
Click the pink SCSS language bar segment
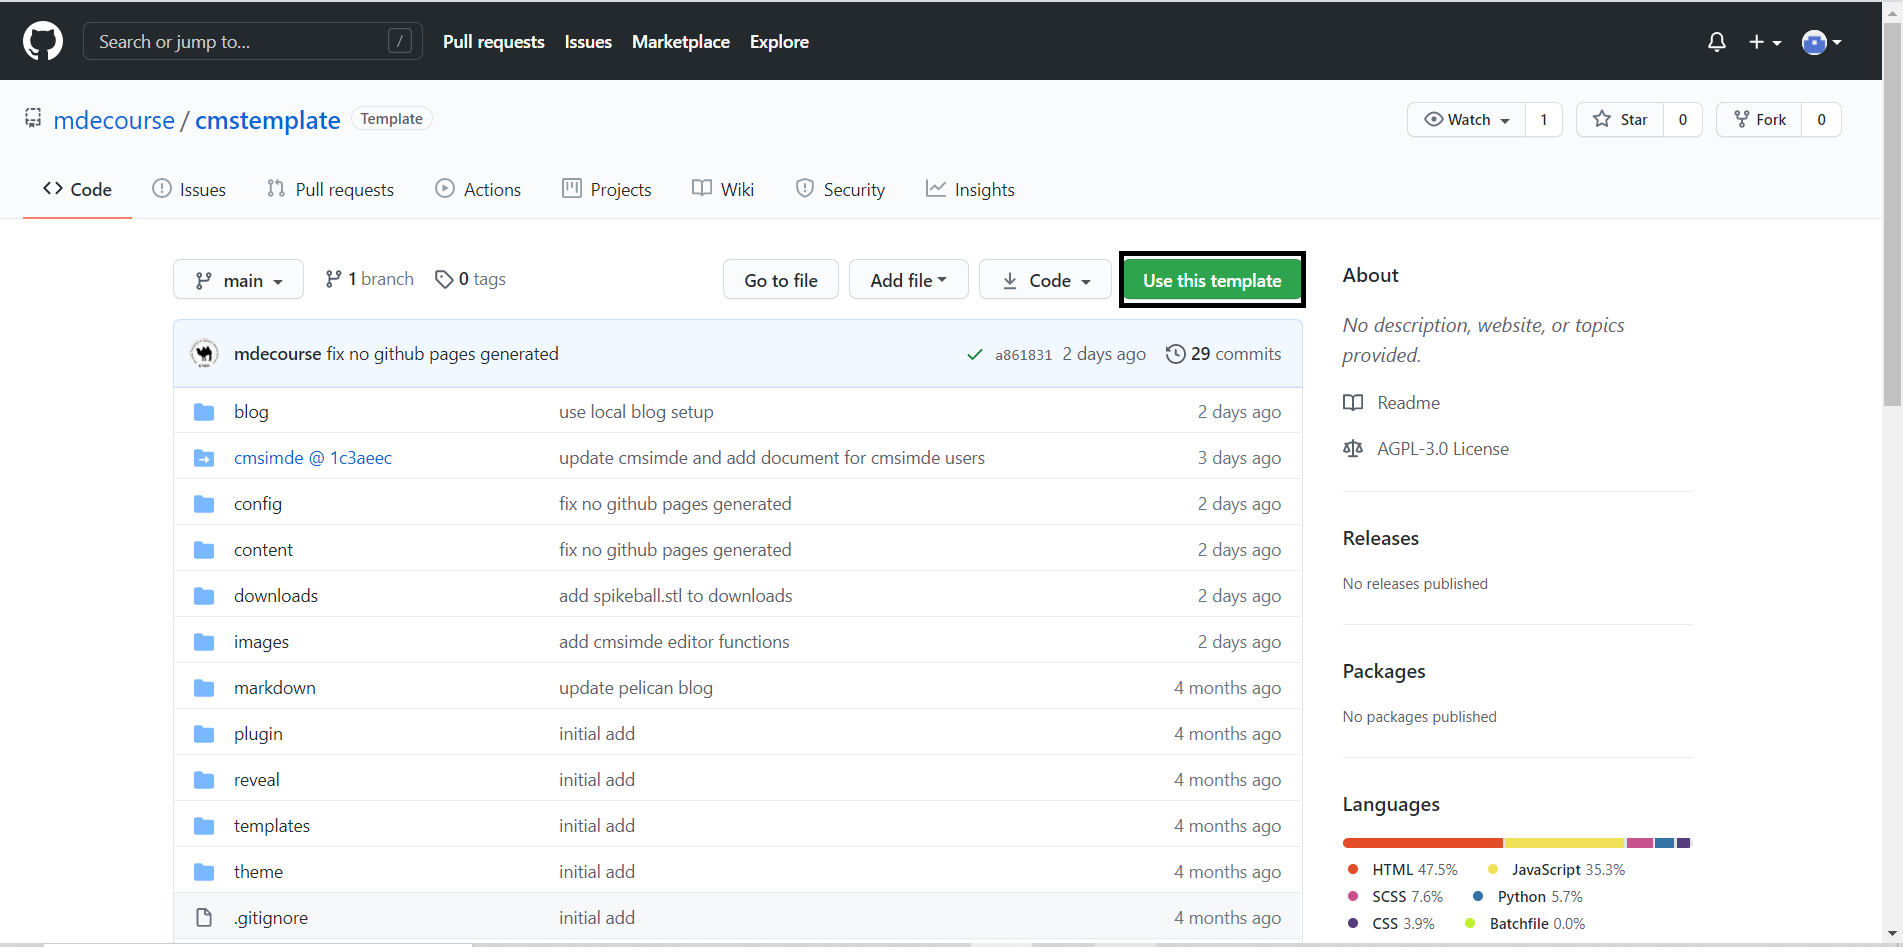point(1640,843)
